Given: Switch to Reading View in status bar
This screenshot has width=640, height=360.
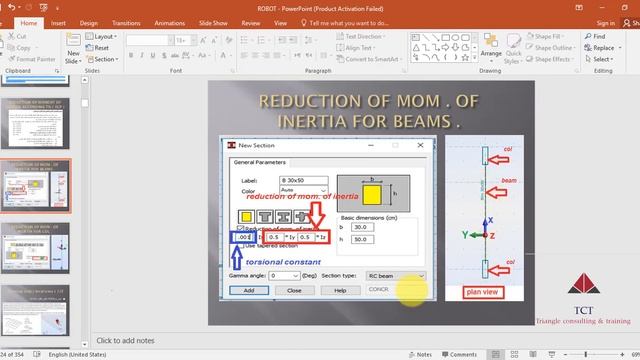Looking at the screenshot, I should click(x=533, y=354).
